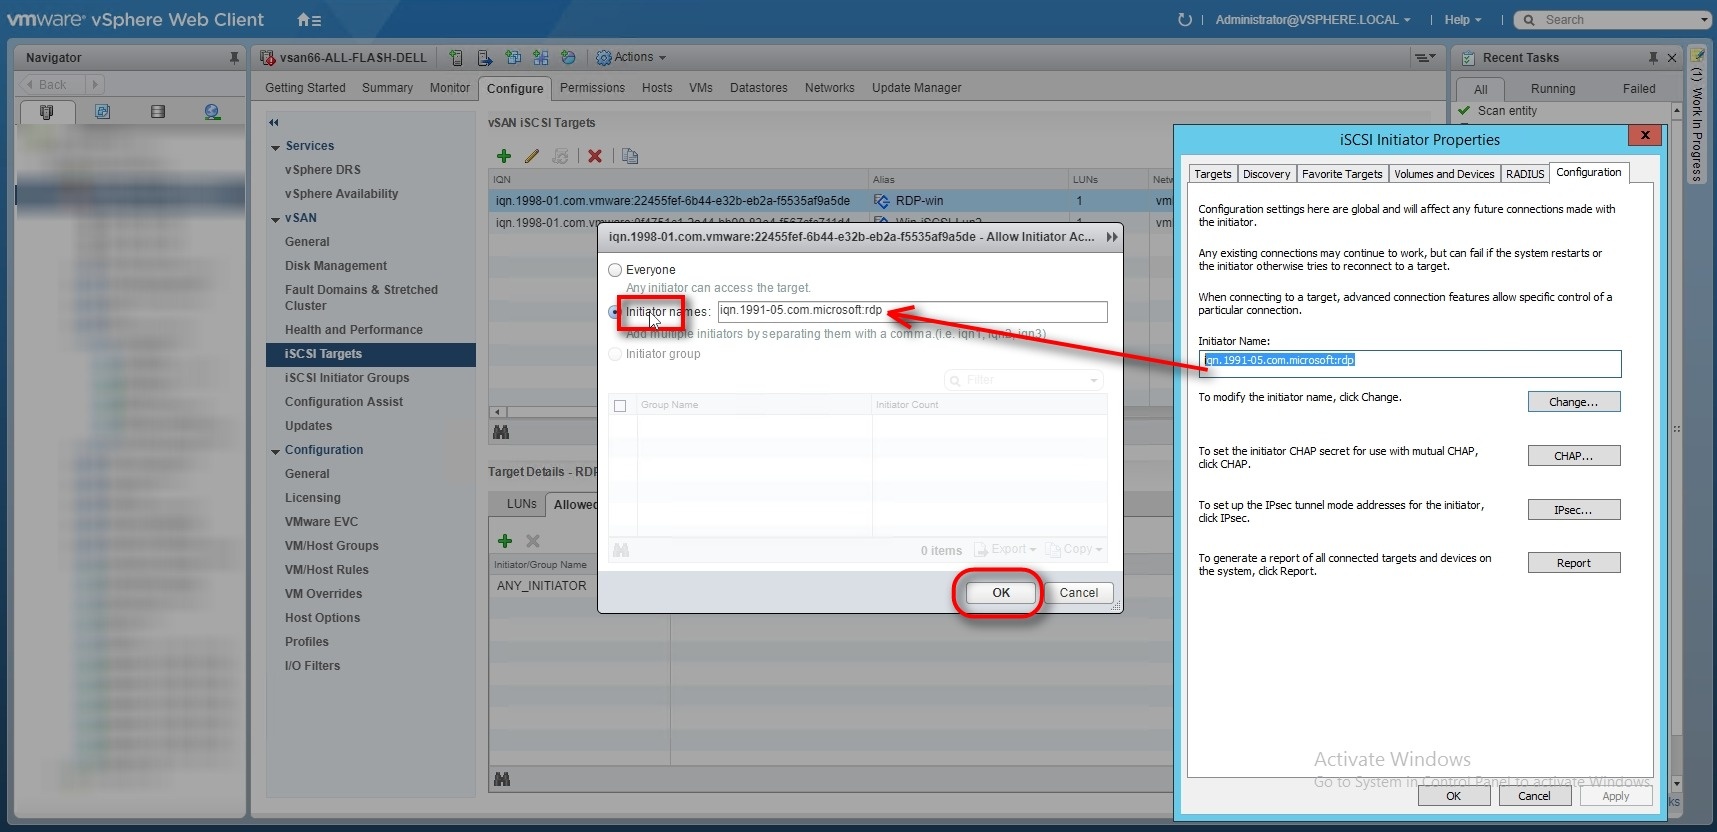The image size is (1717, 832).
Task: Open the Administrator@VSPHERE.LOCAL user dropdown
Action: (x=1312, y=20)
